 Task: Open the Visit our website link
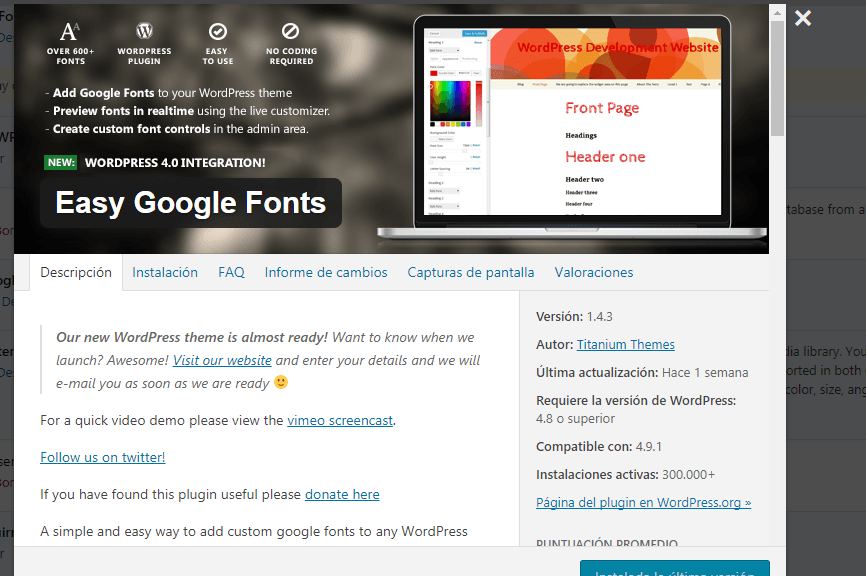pos(222,360)
